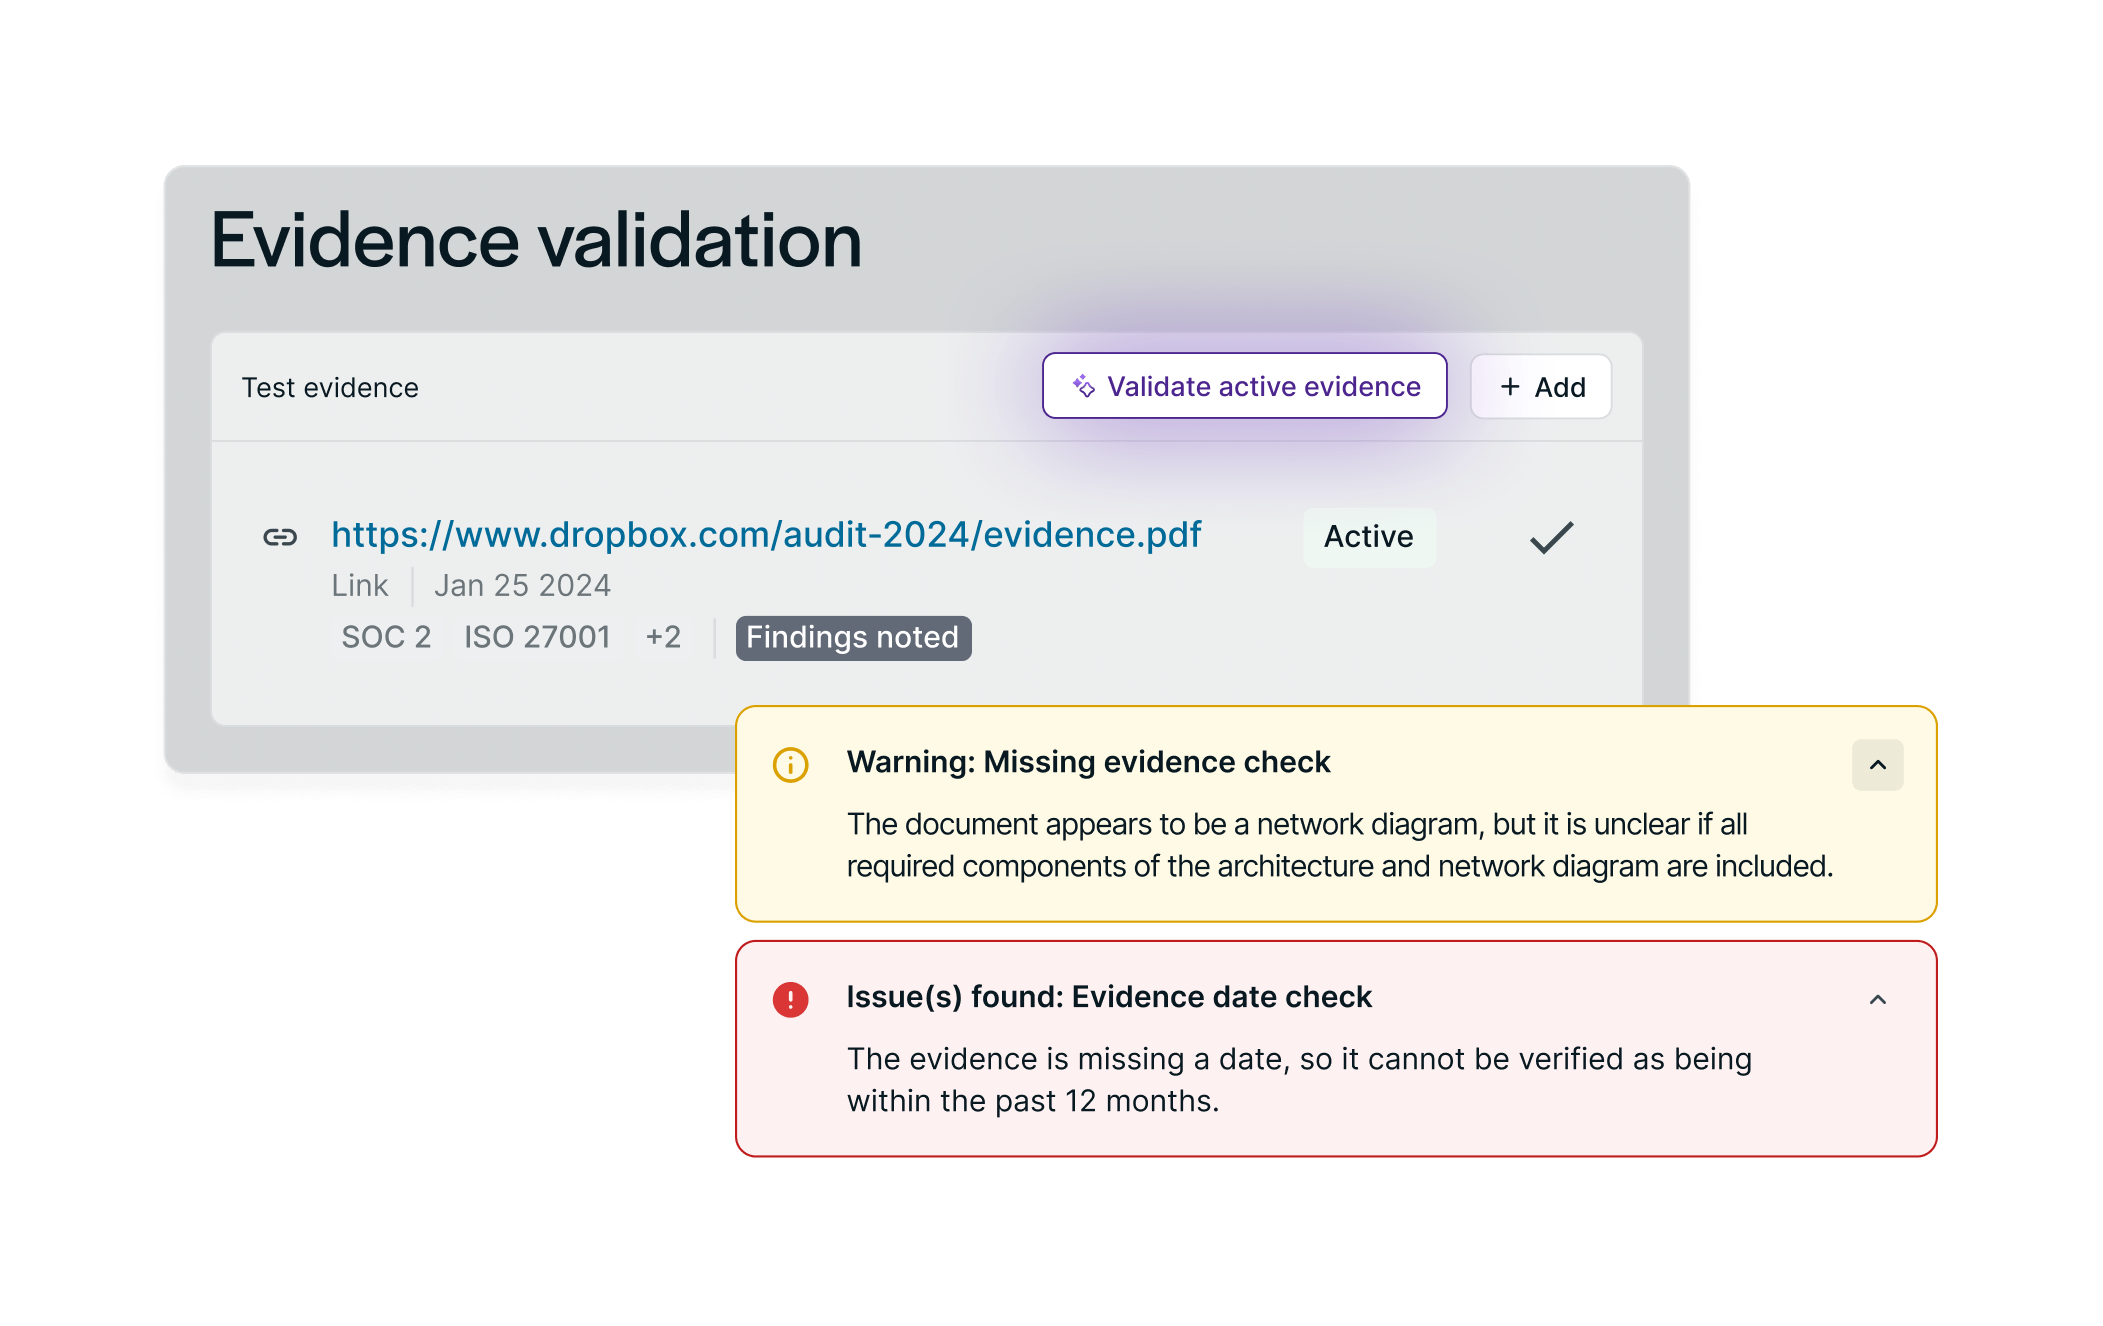Click the red error alert icon
This screenshot has height=1326, width=2103.
coord(790,999)
